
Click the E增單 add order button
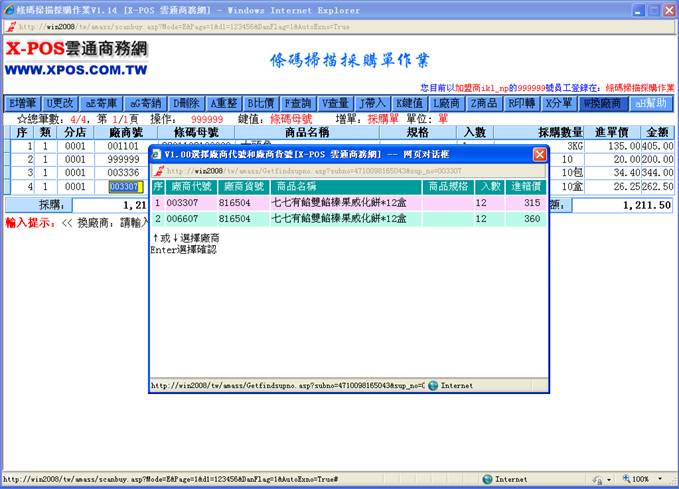[22, 103]
